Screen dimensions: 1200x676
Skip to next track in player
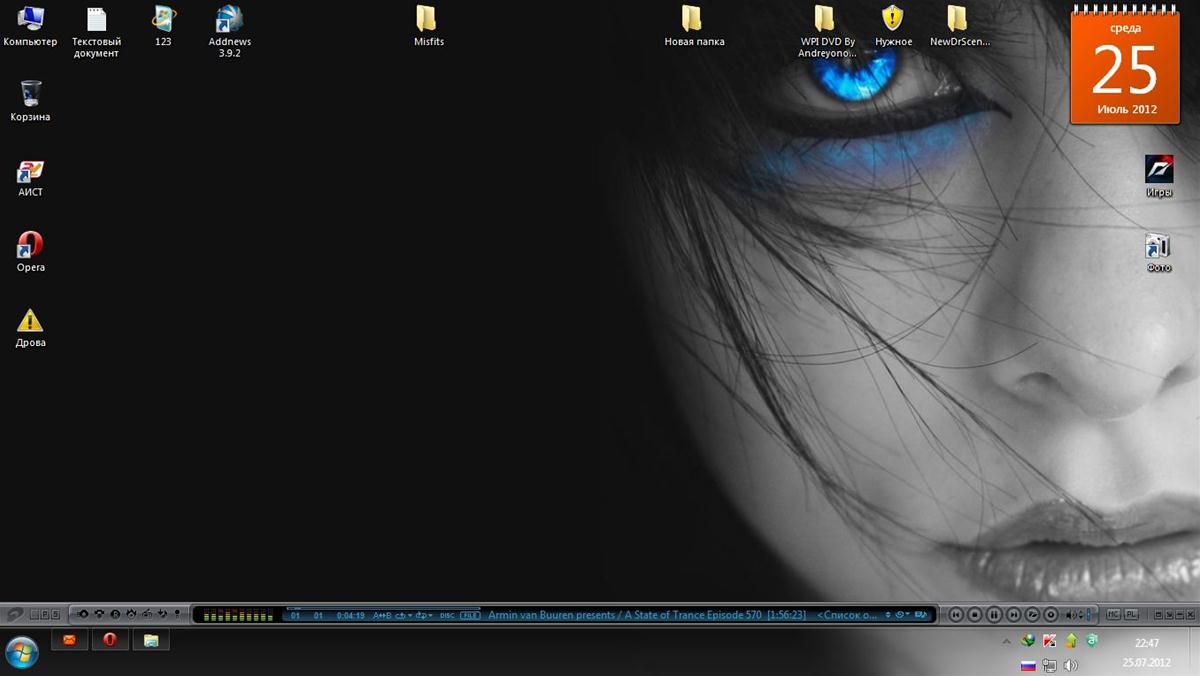click(x=1013, y=615)
